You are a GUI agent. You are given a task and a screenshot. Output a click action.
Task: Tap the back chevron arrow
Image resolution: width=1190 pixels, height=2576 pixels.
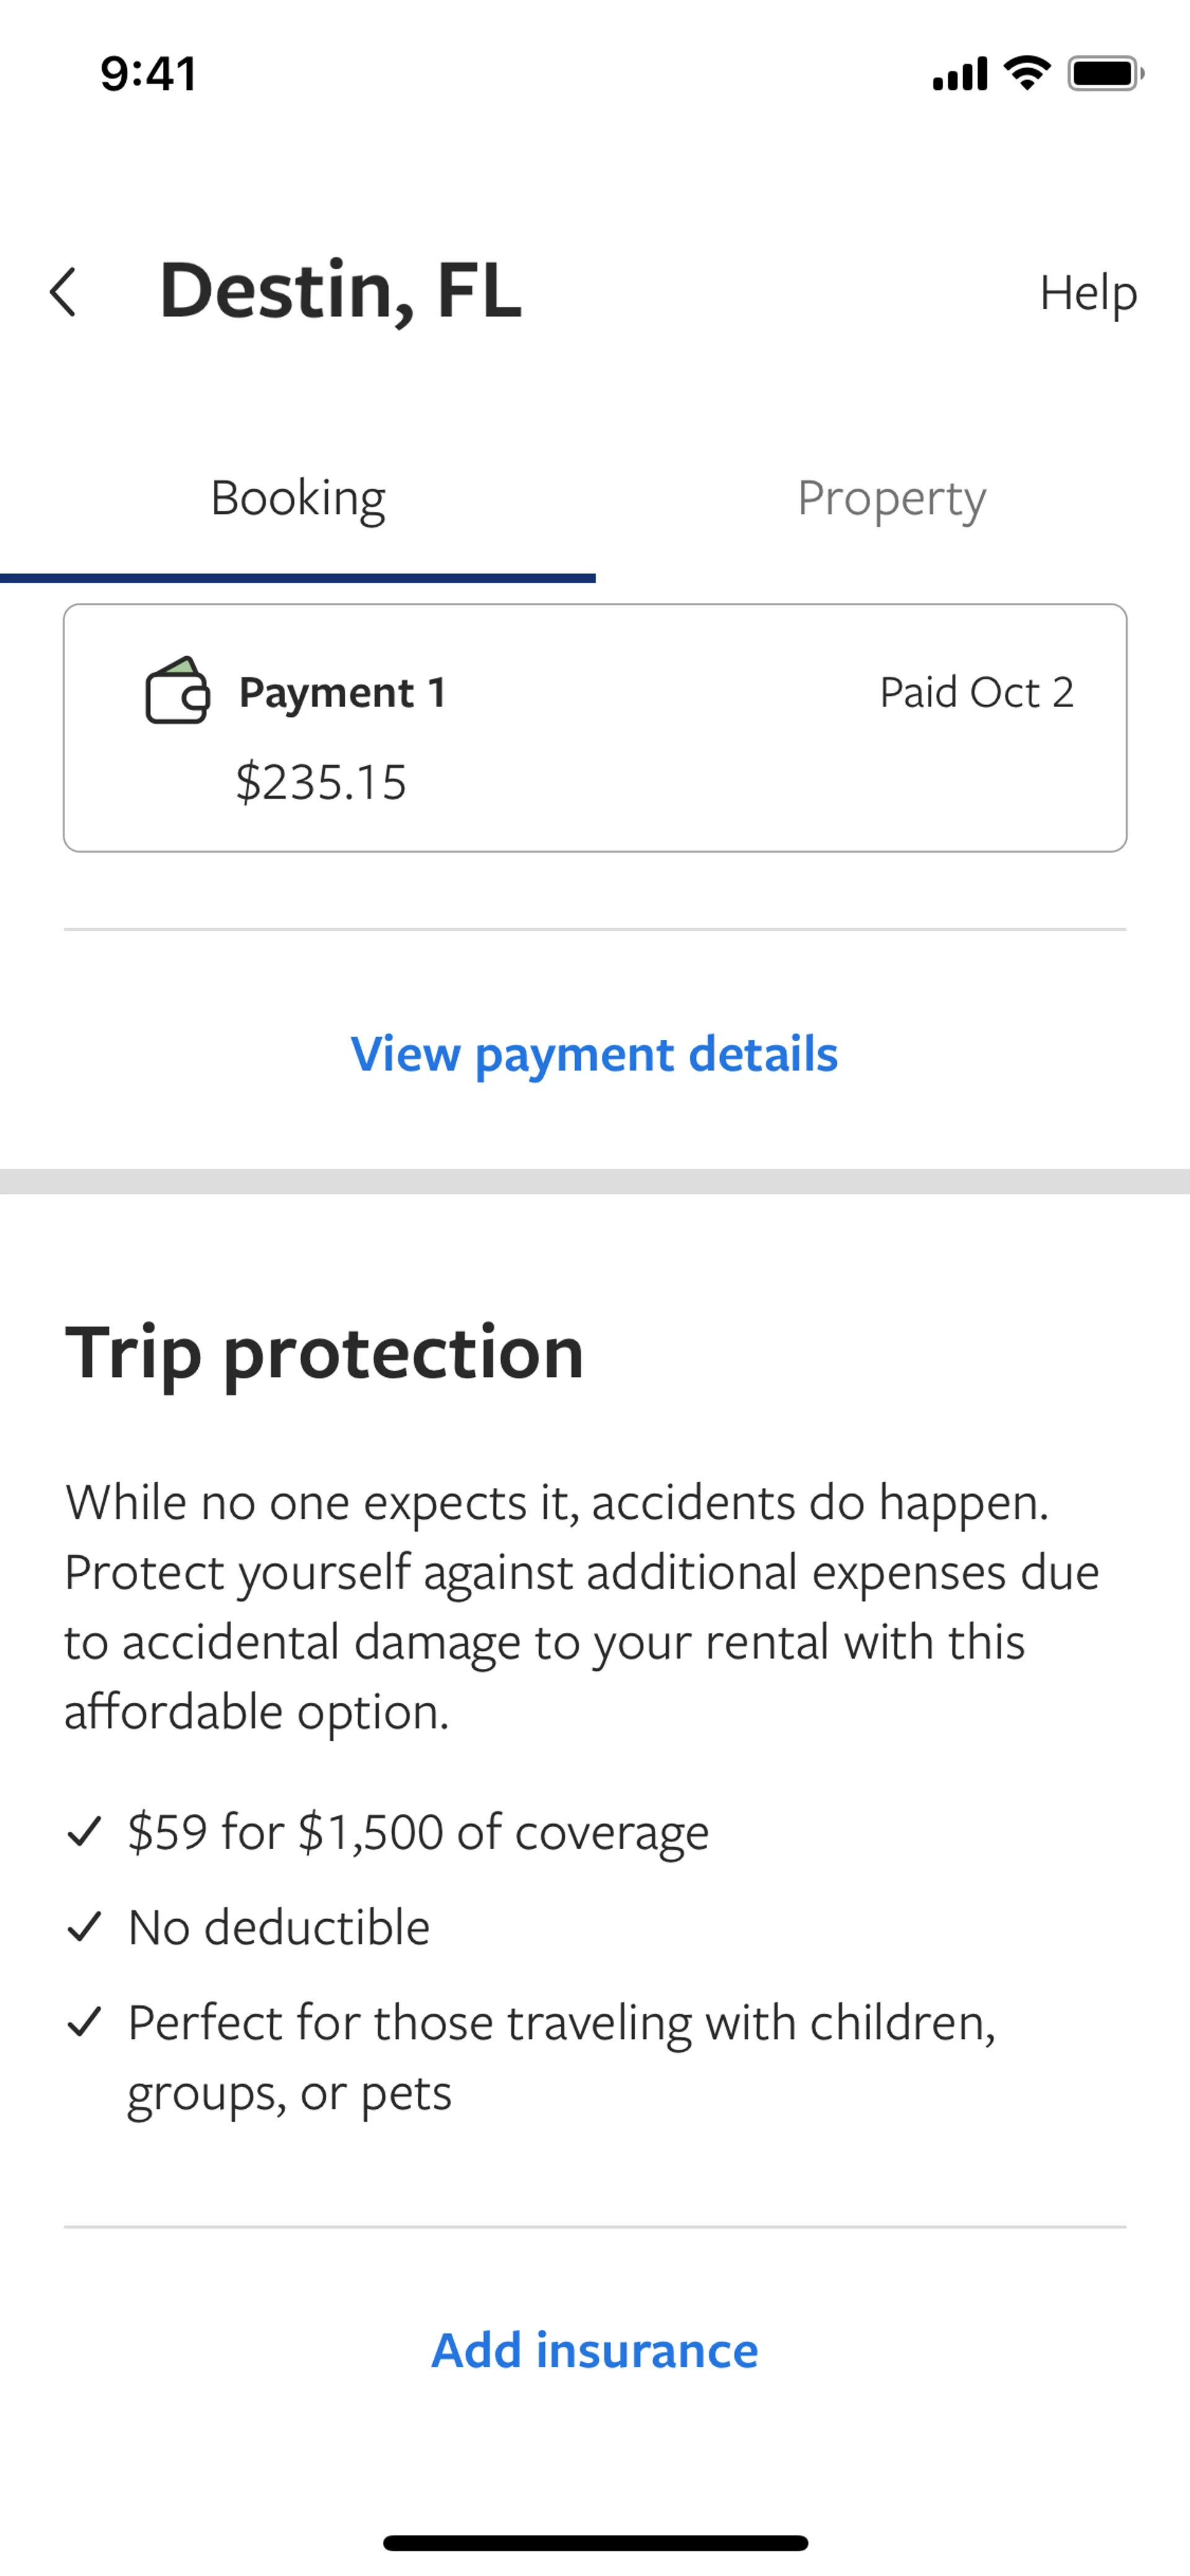64,293
